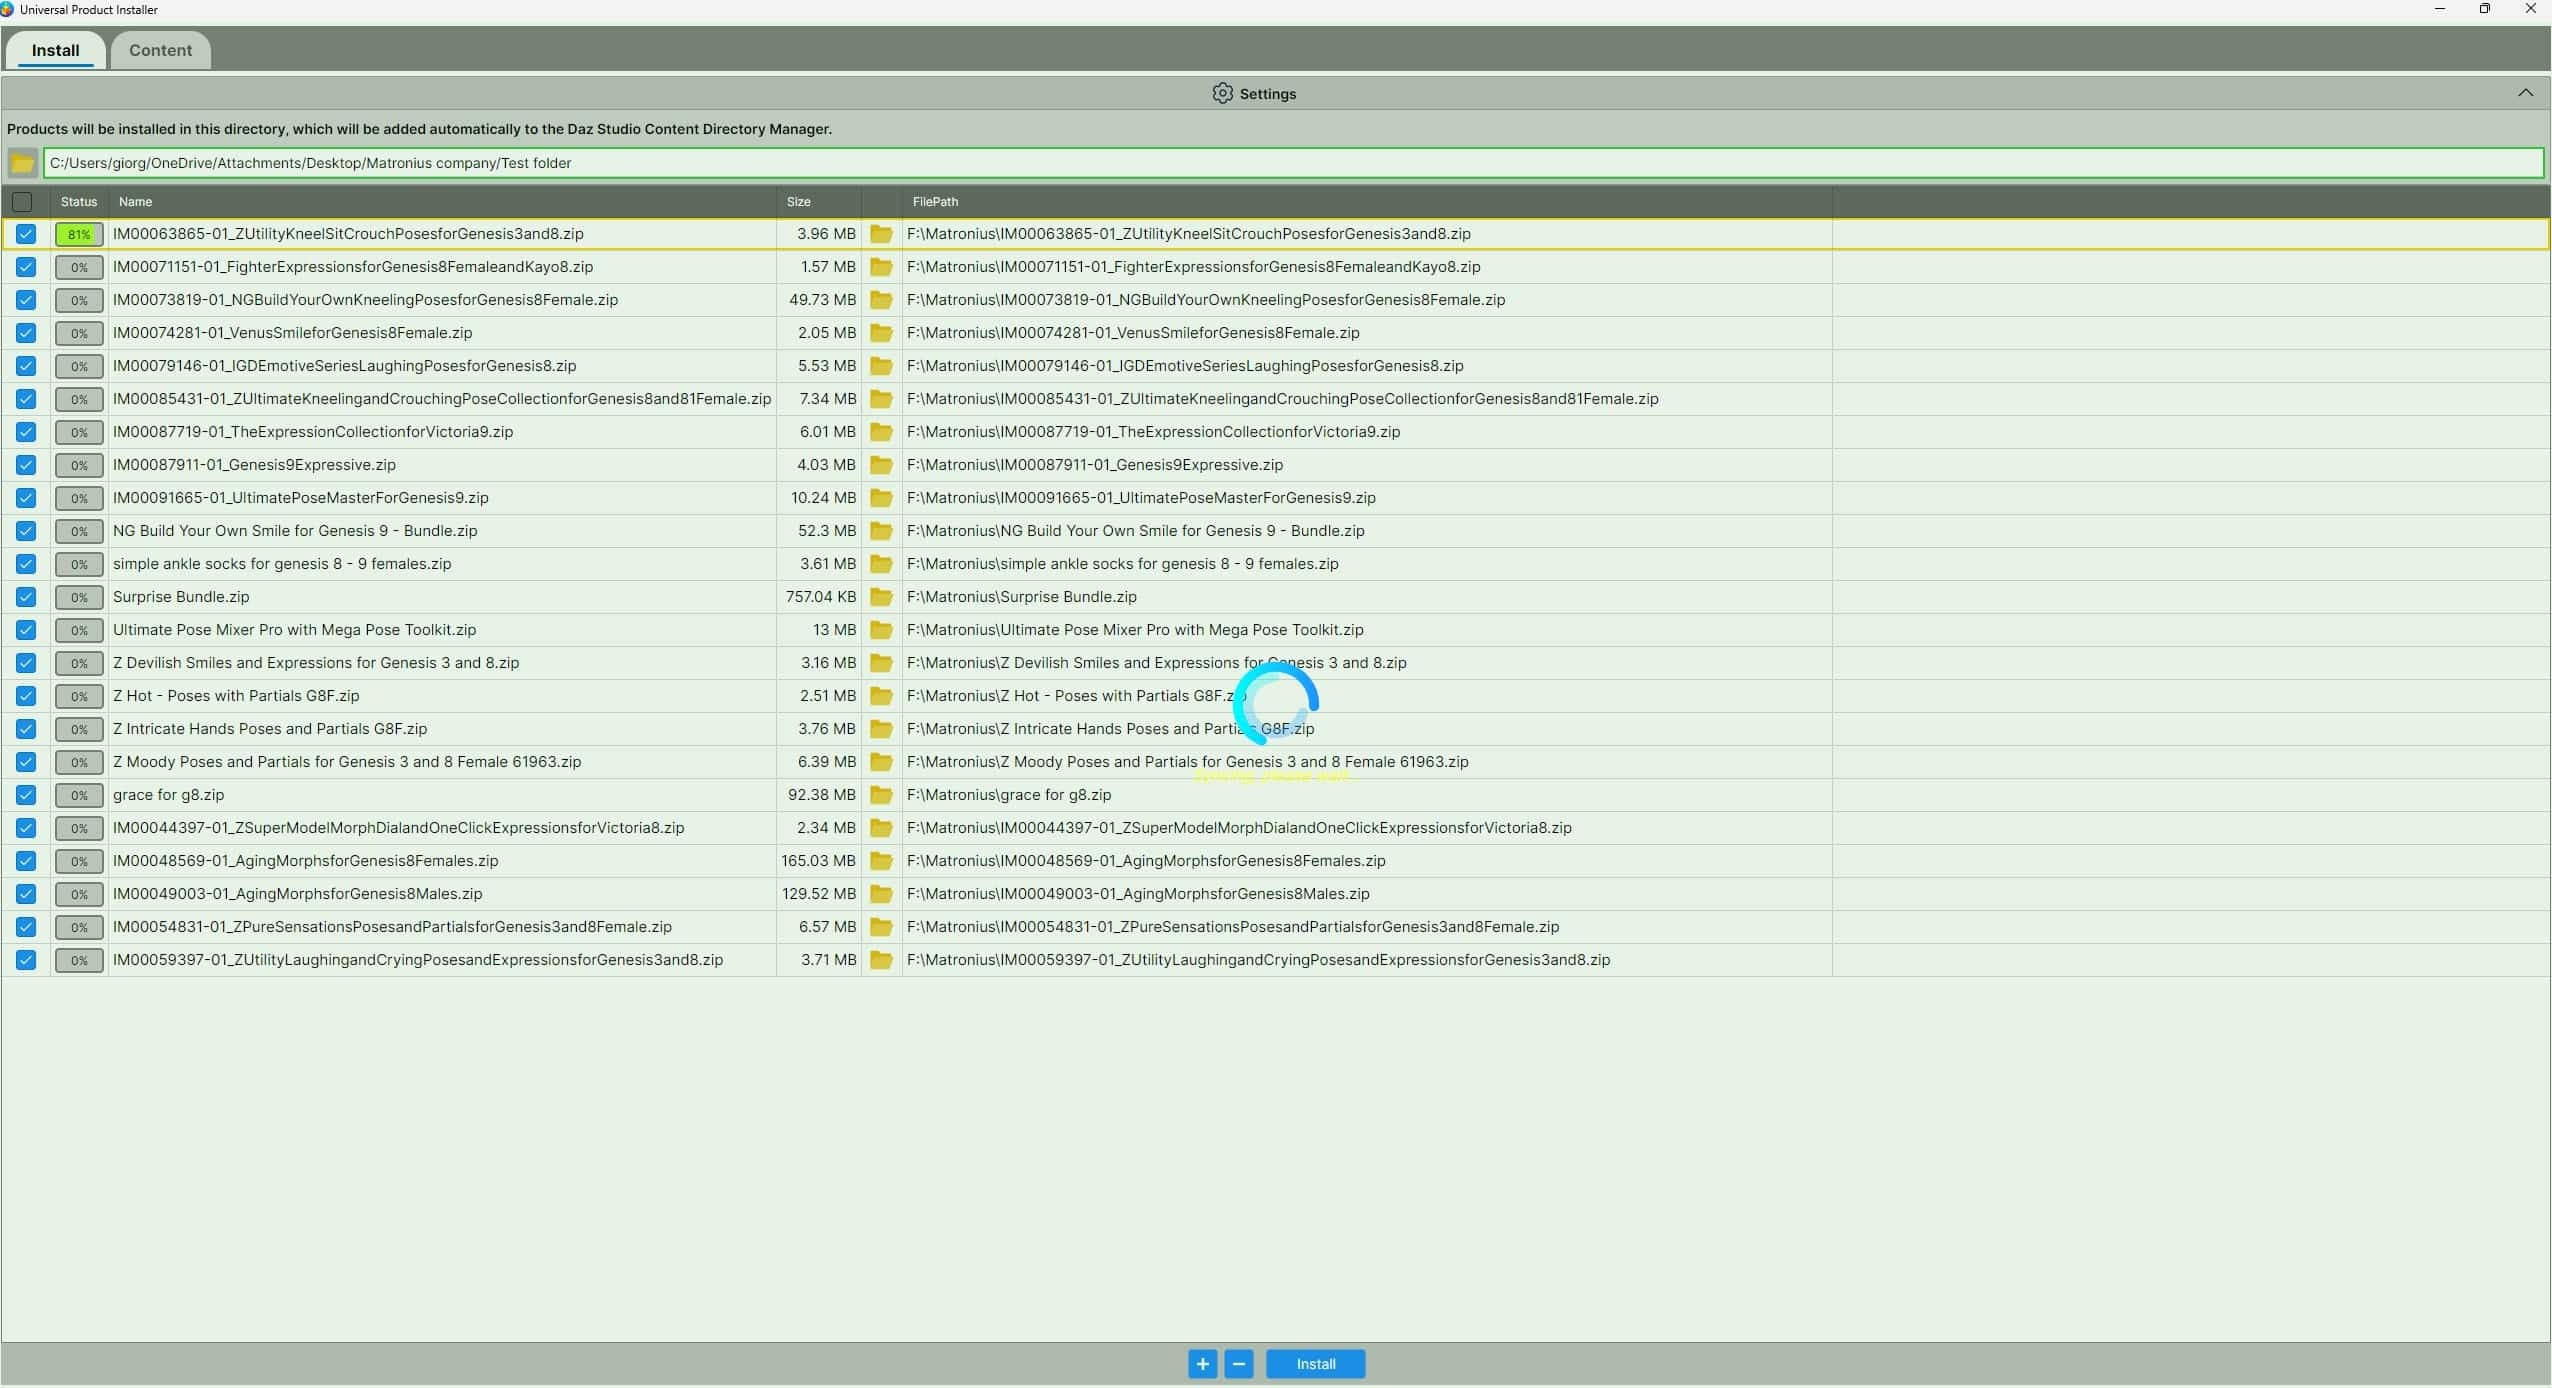Open folder icon for NG Build Your Own Smile
This screenshot has height=1388, width=2552.
click(880, 531)
